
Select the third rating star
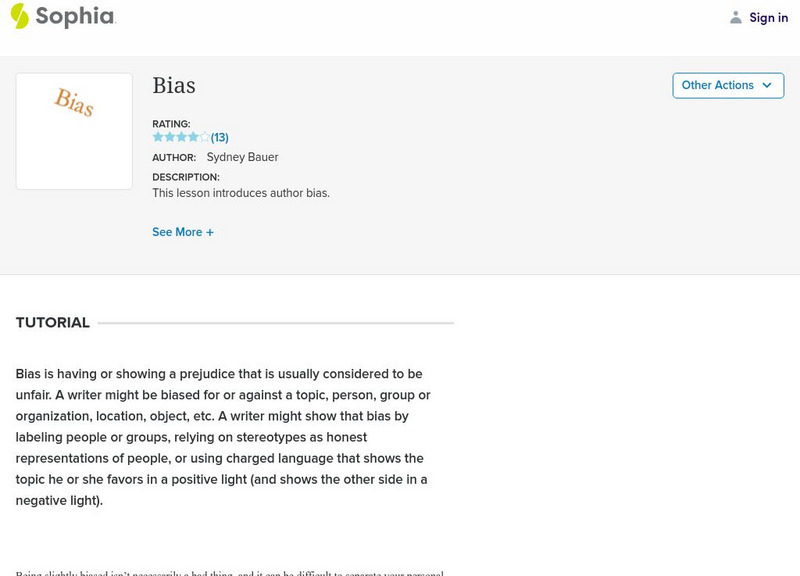point(182,138)
